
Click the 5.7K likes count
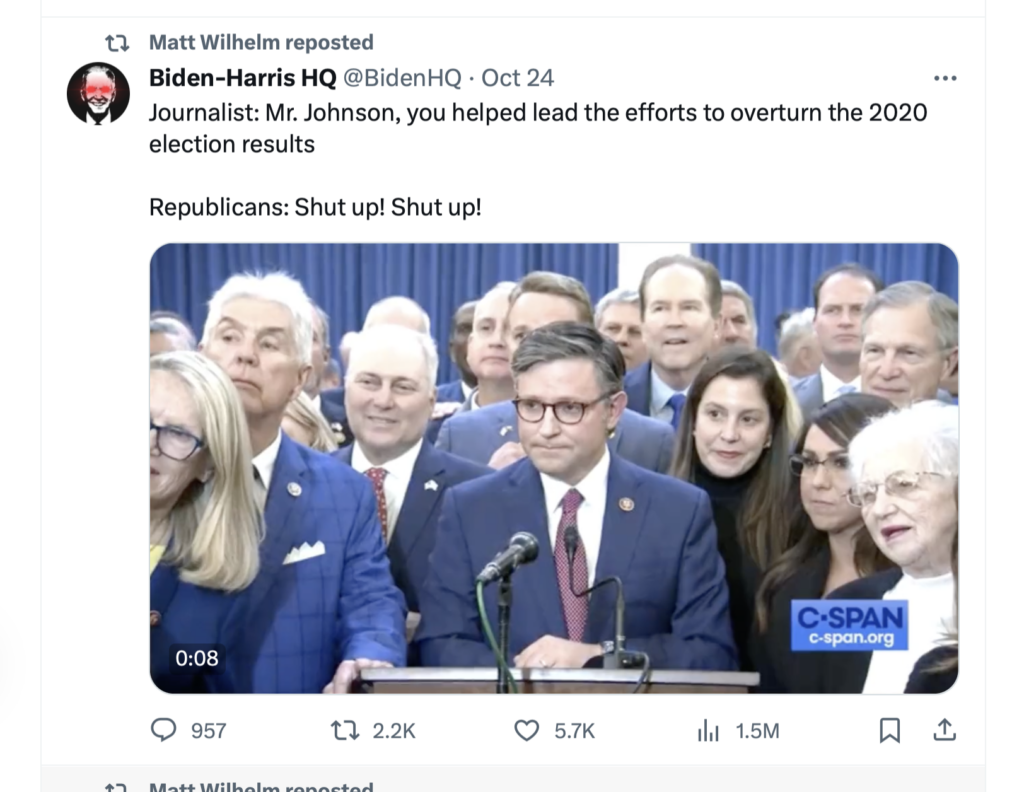(574, 731)
